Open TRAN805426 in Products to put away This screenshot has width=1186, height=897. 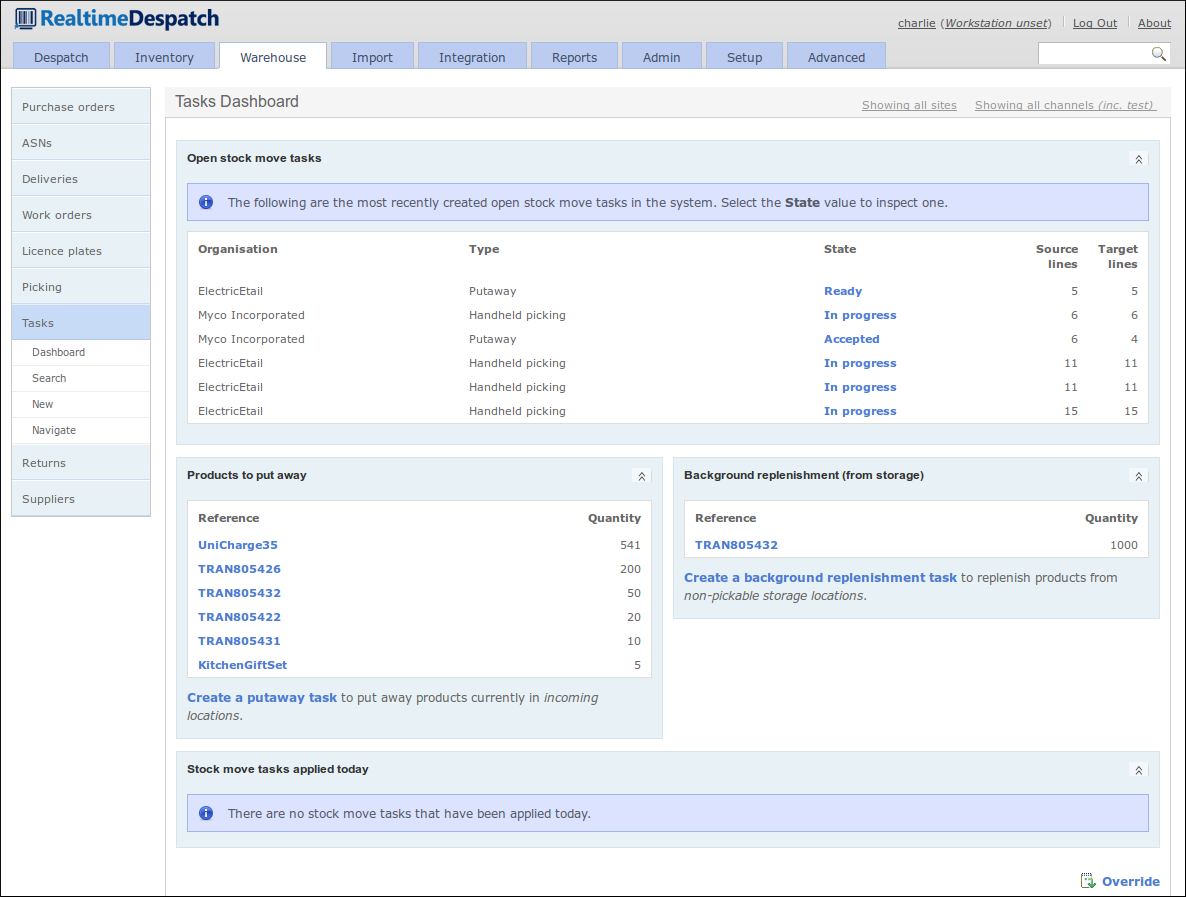(239, 570)
